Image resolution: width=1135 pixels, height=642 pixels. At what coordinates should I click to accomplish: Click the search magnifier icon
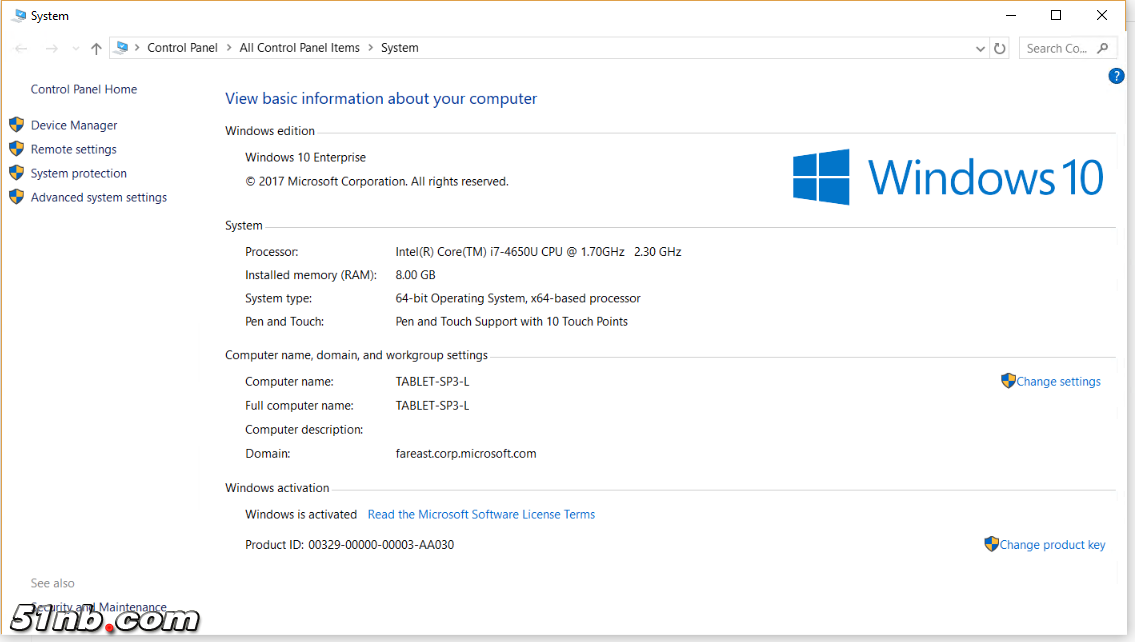(1103, 48)
